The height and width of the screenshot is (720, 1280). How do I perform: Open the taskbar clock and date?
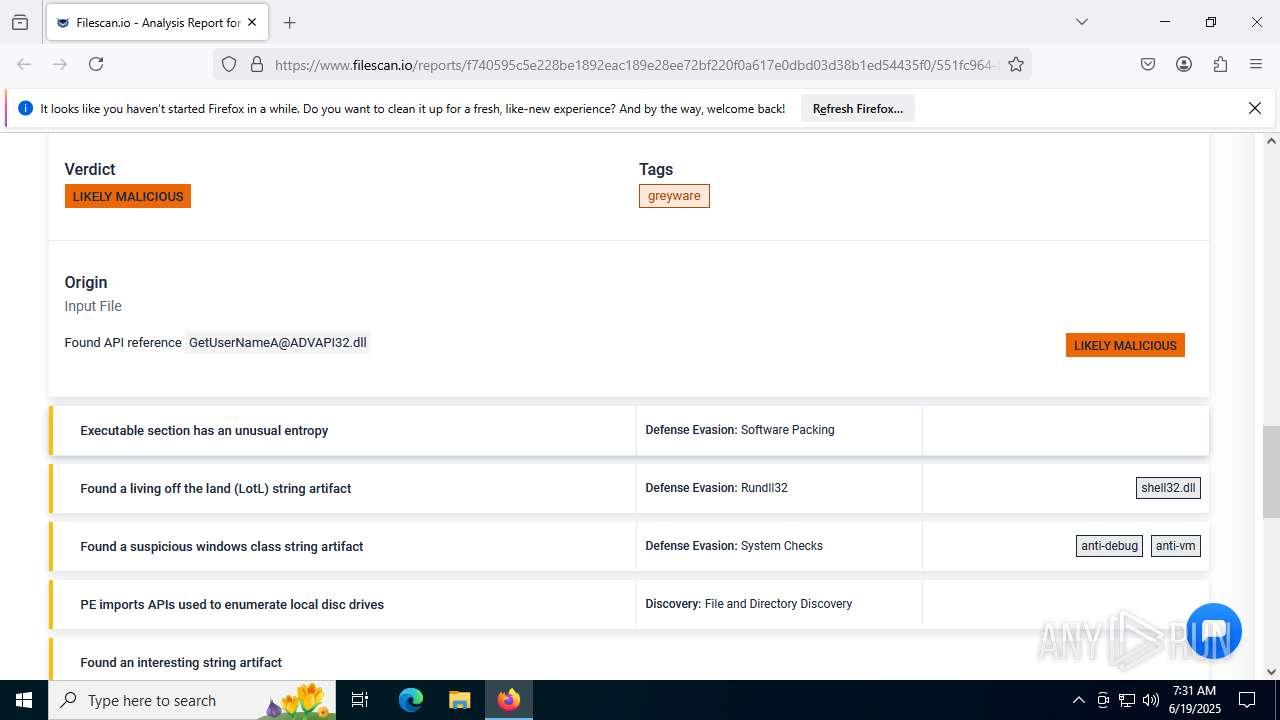click(1193, 700)
